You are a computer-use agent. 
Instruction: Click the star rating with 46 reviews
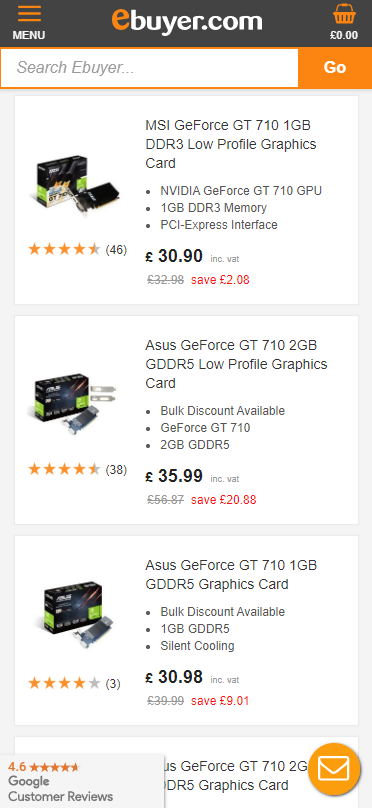77,250
